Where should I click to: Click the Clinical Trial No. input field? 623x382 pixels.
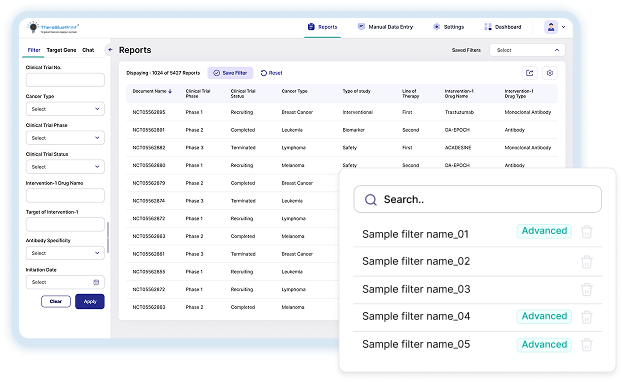point(65,80)
